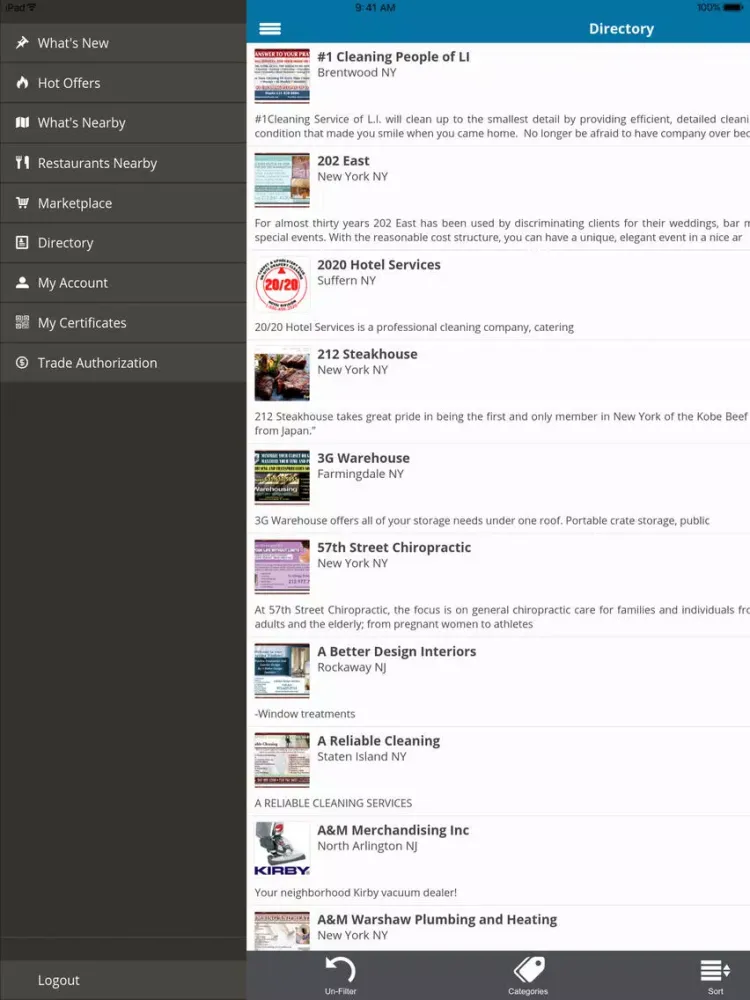Viewport: 750px width, 1000px height.
Task: Click 'Your neighborhood Kirby vacuum dealer!' text
Action: point(355,892)
